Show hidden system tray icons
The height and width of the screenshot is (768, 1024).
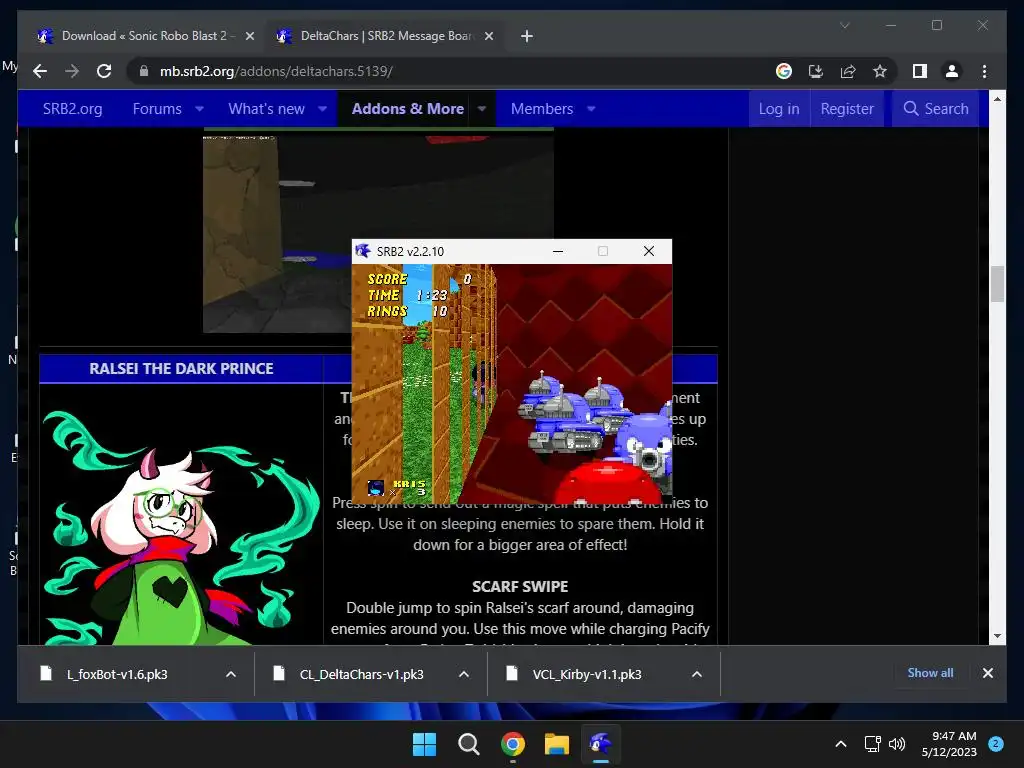840,744
